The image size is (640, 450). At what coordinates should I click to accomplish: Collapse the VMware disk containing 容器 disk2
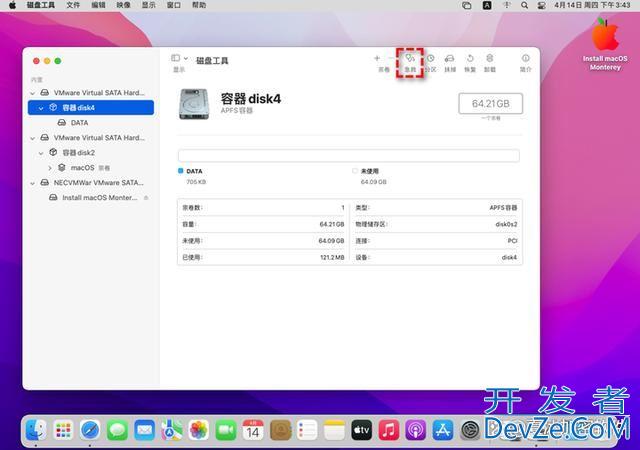(x=33, y=138)
